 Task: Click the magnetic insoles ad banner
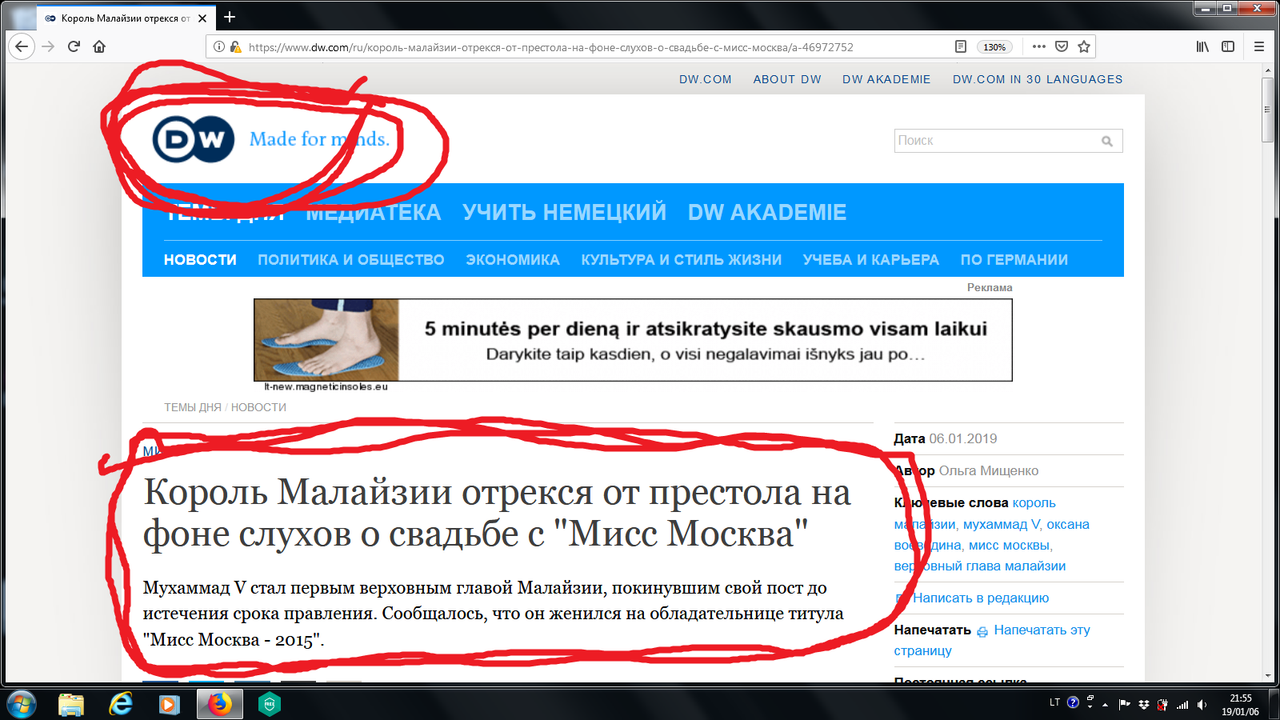[x=633, y=340]
